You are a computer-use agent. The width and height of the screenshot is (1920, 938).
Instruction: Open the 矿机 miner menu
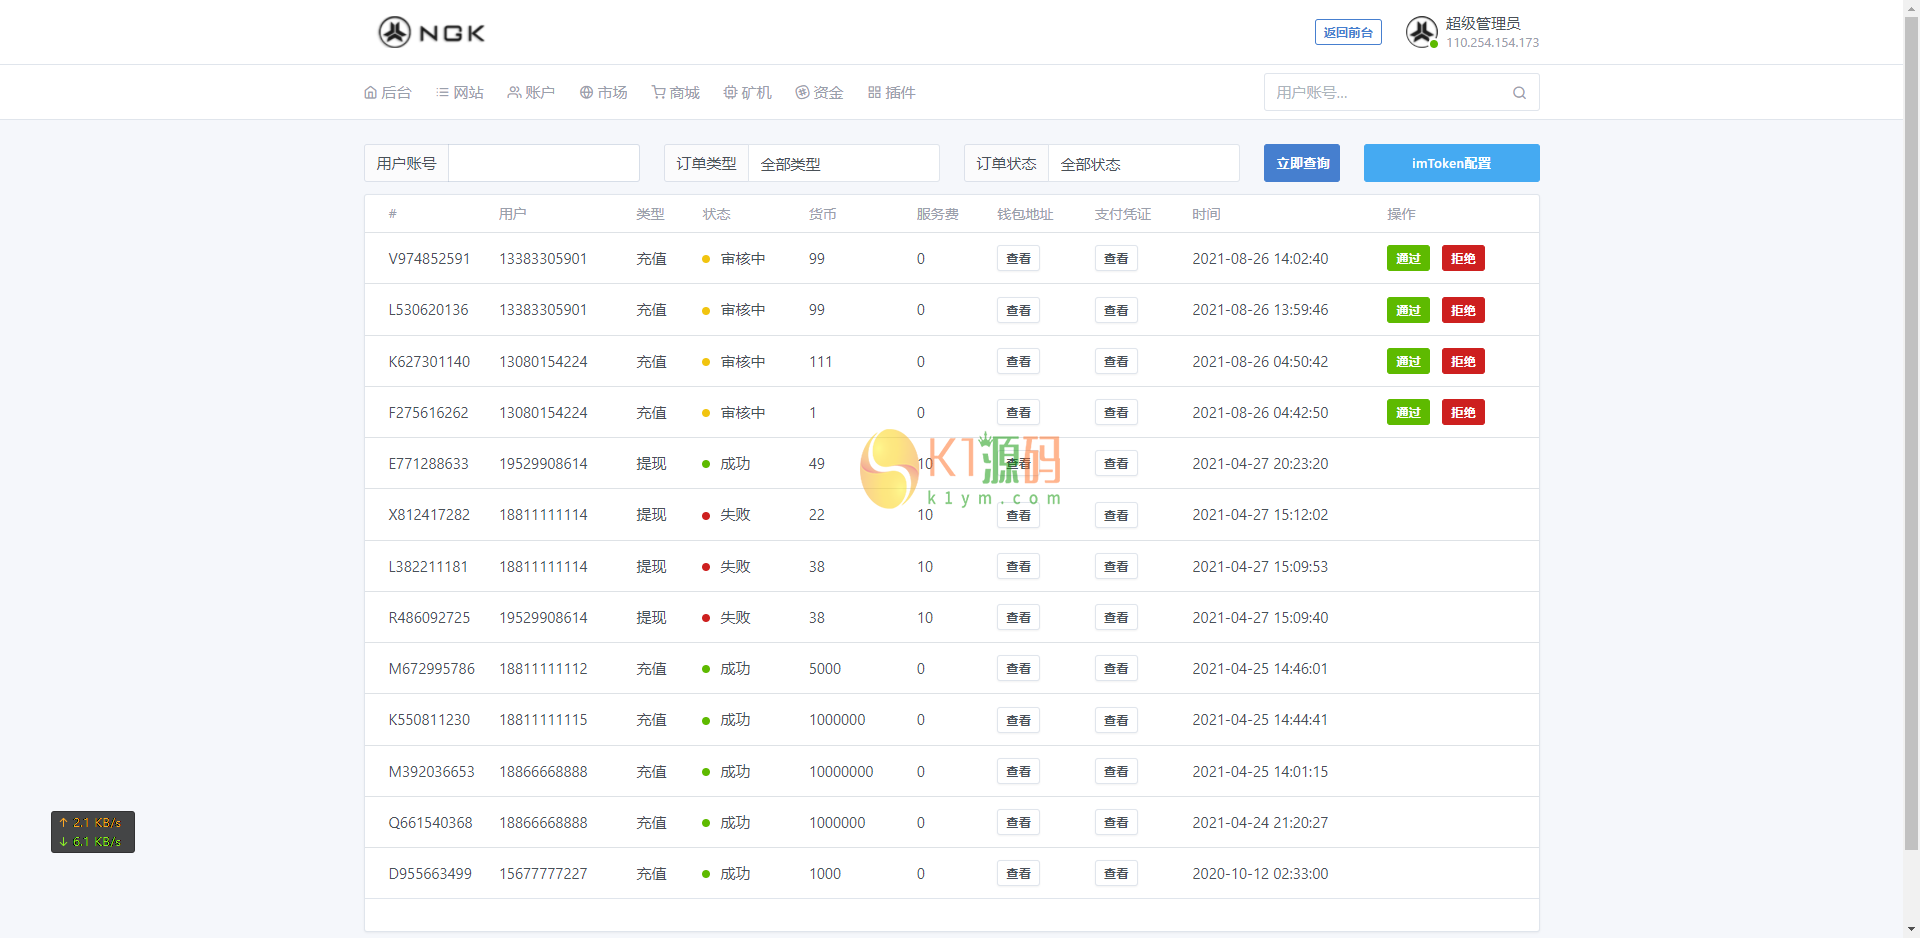click(748, 93)
